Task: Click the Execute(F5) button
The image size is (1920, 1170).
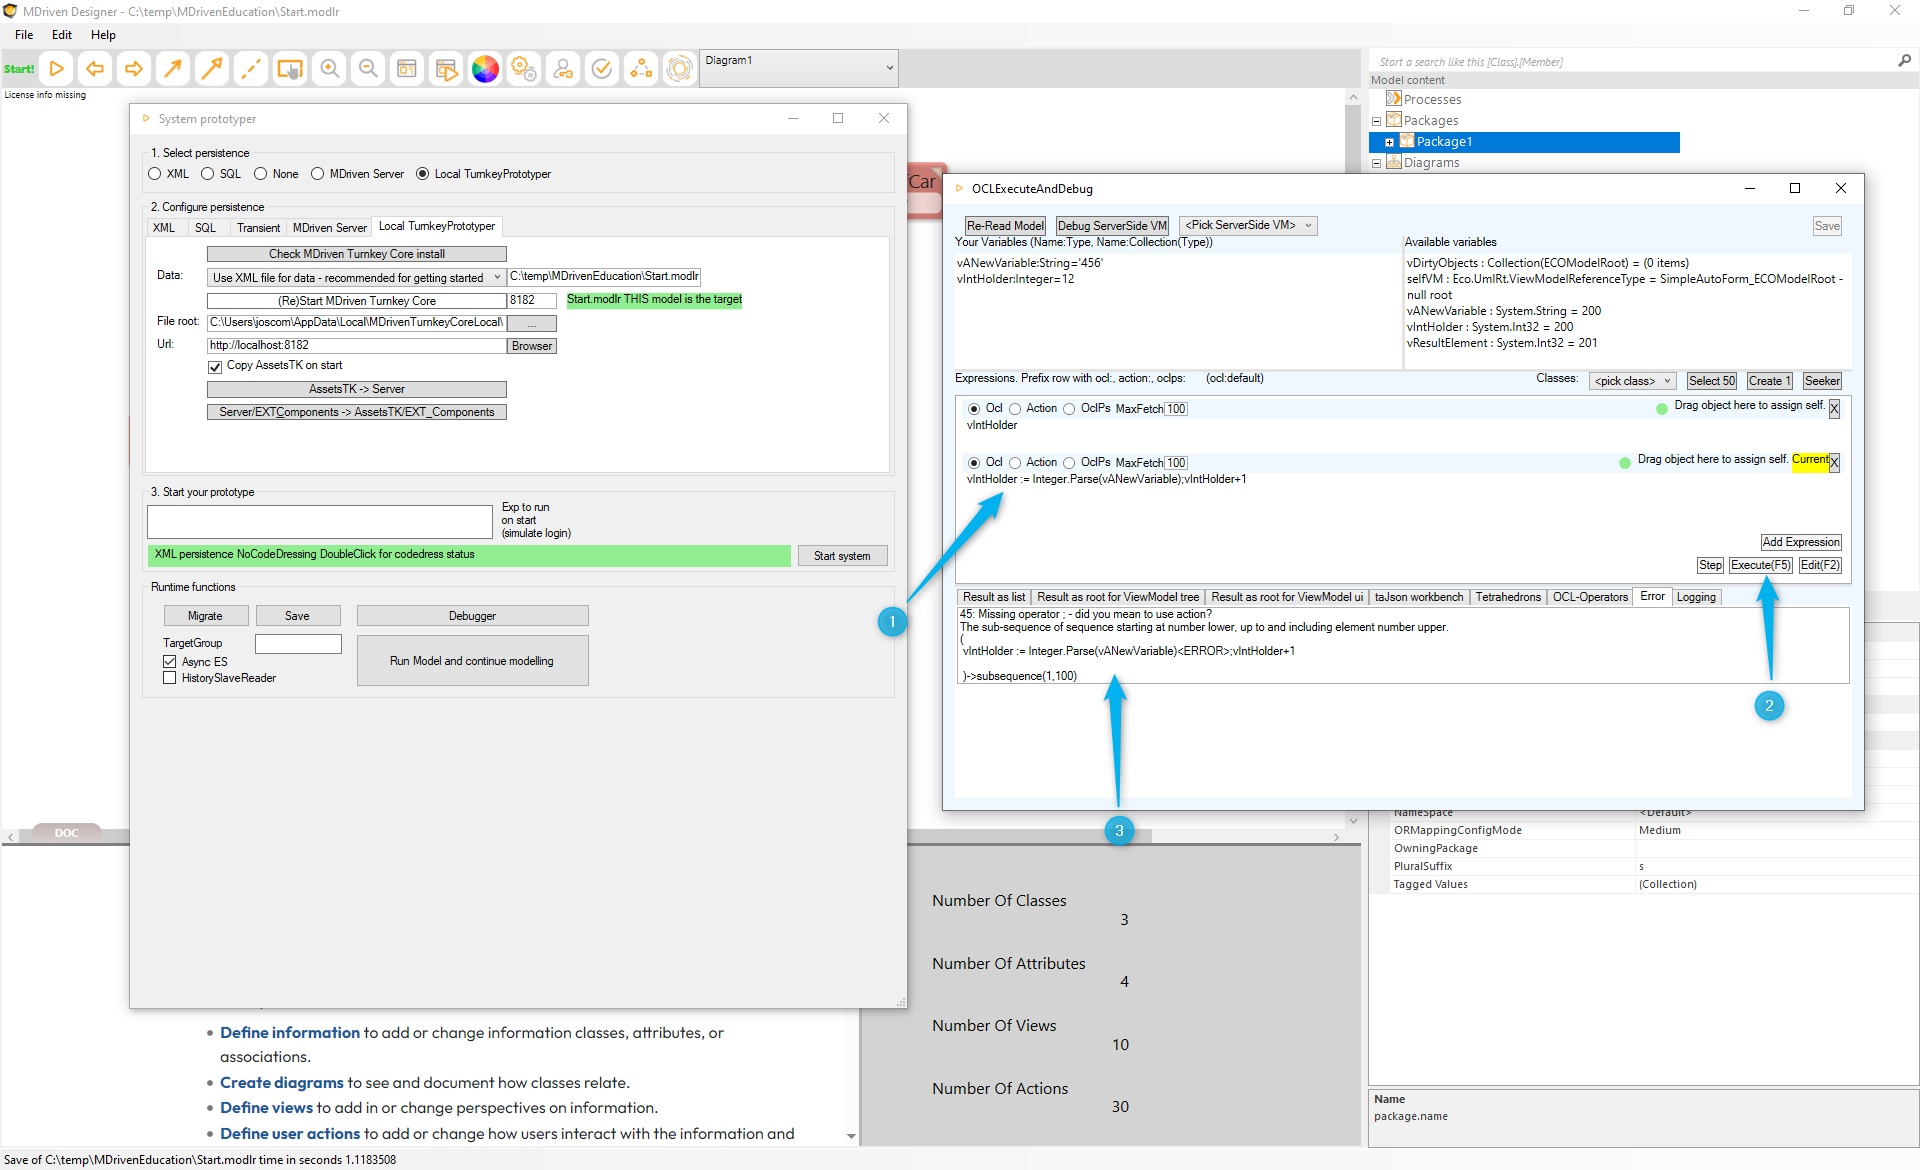Action: tap(1760, 565)
